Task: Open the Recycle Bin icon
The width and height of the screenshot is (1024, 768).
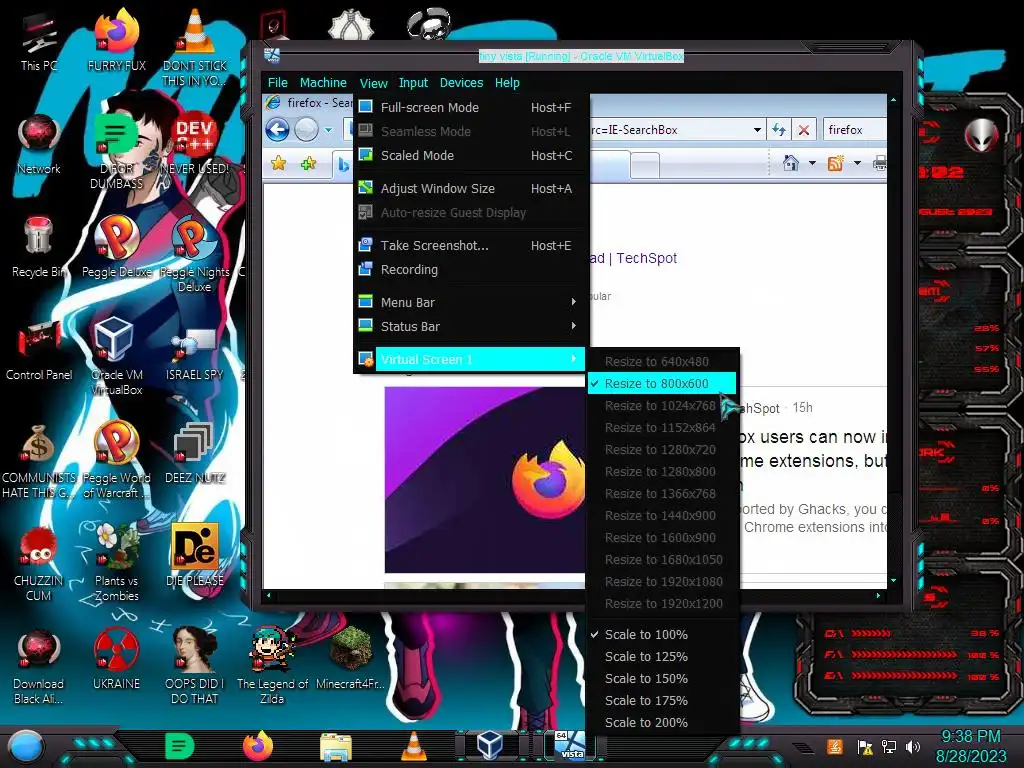Action: coord(39,247)
